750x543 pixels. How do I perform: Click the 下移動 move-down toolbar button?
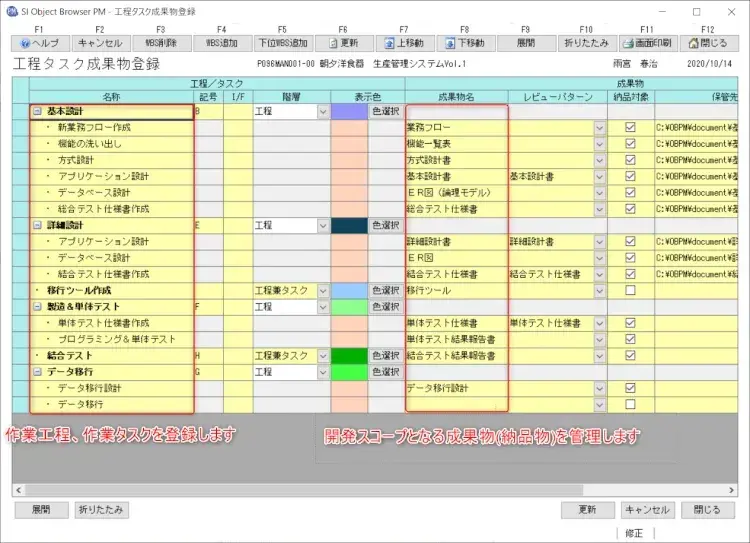pos(466,43)
